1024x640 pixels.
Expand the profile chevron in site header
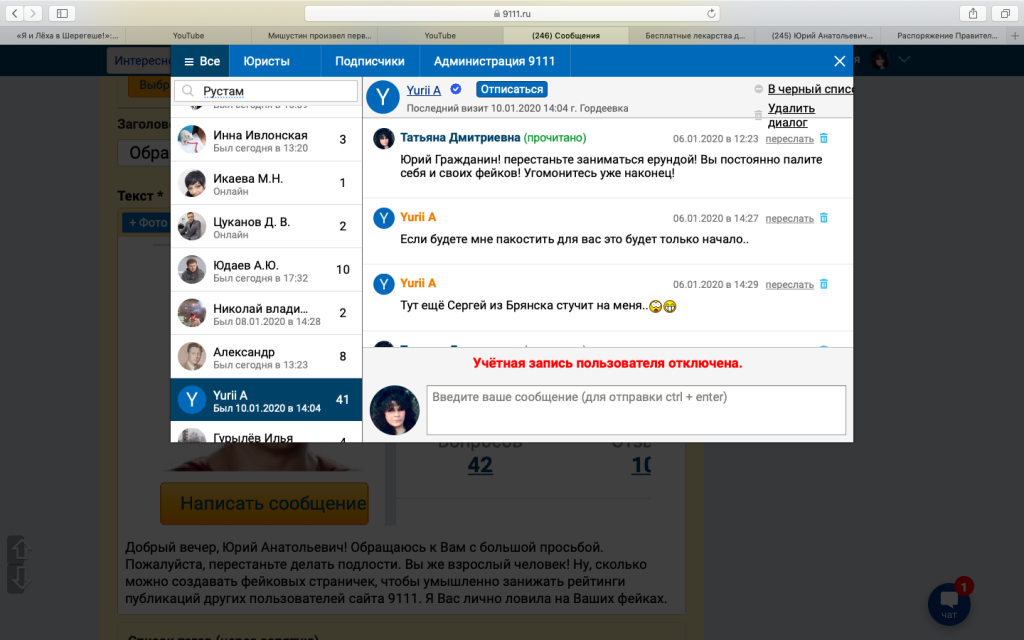(904, 60)
